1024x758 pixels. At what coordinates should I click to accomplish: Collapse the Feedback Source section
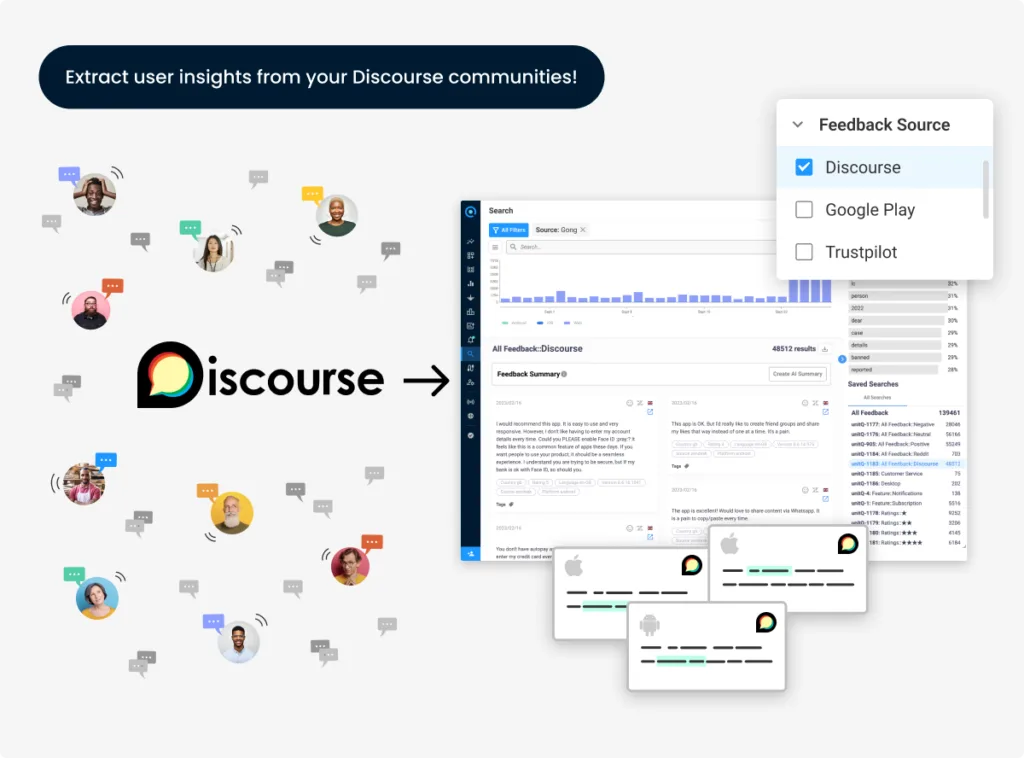[x=797, y=125]
